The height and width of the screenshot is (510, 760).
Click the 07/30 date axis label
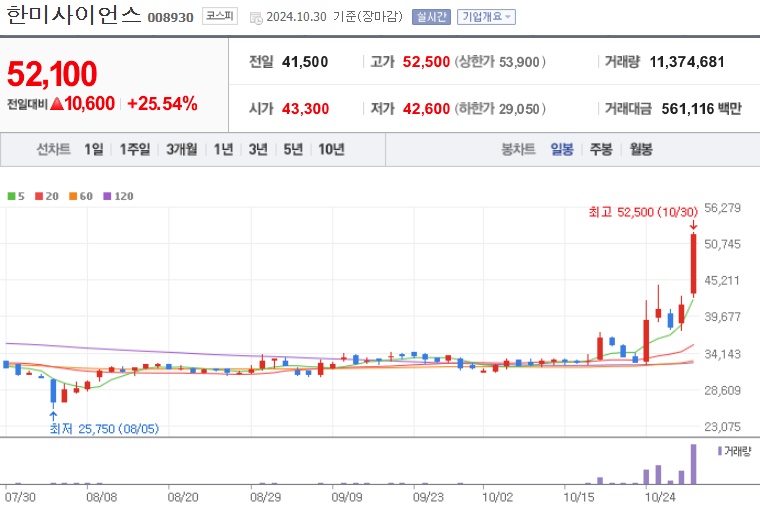click(20, 497)
